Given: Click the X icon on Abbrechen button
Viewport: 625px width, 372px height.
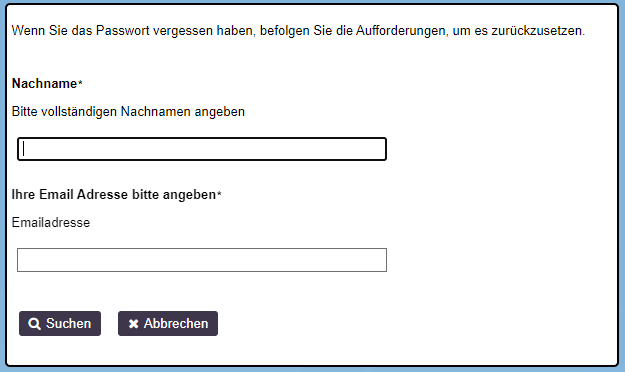Looking at the screenshot, I should point(134,324).
